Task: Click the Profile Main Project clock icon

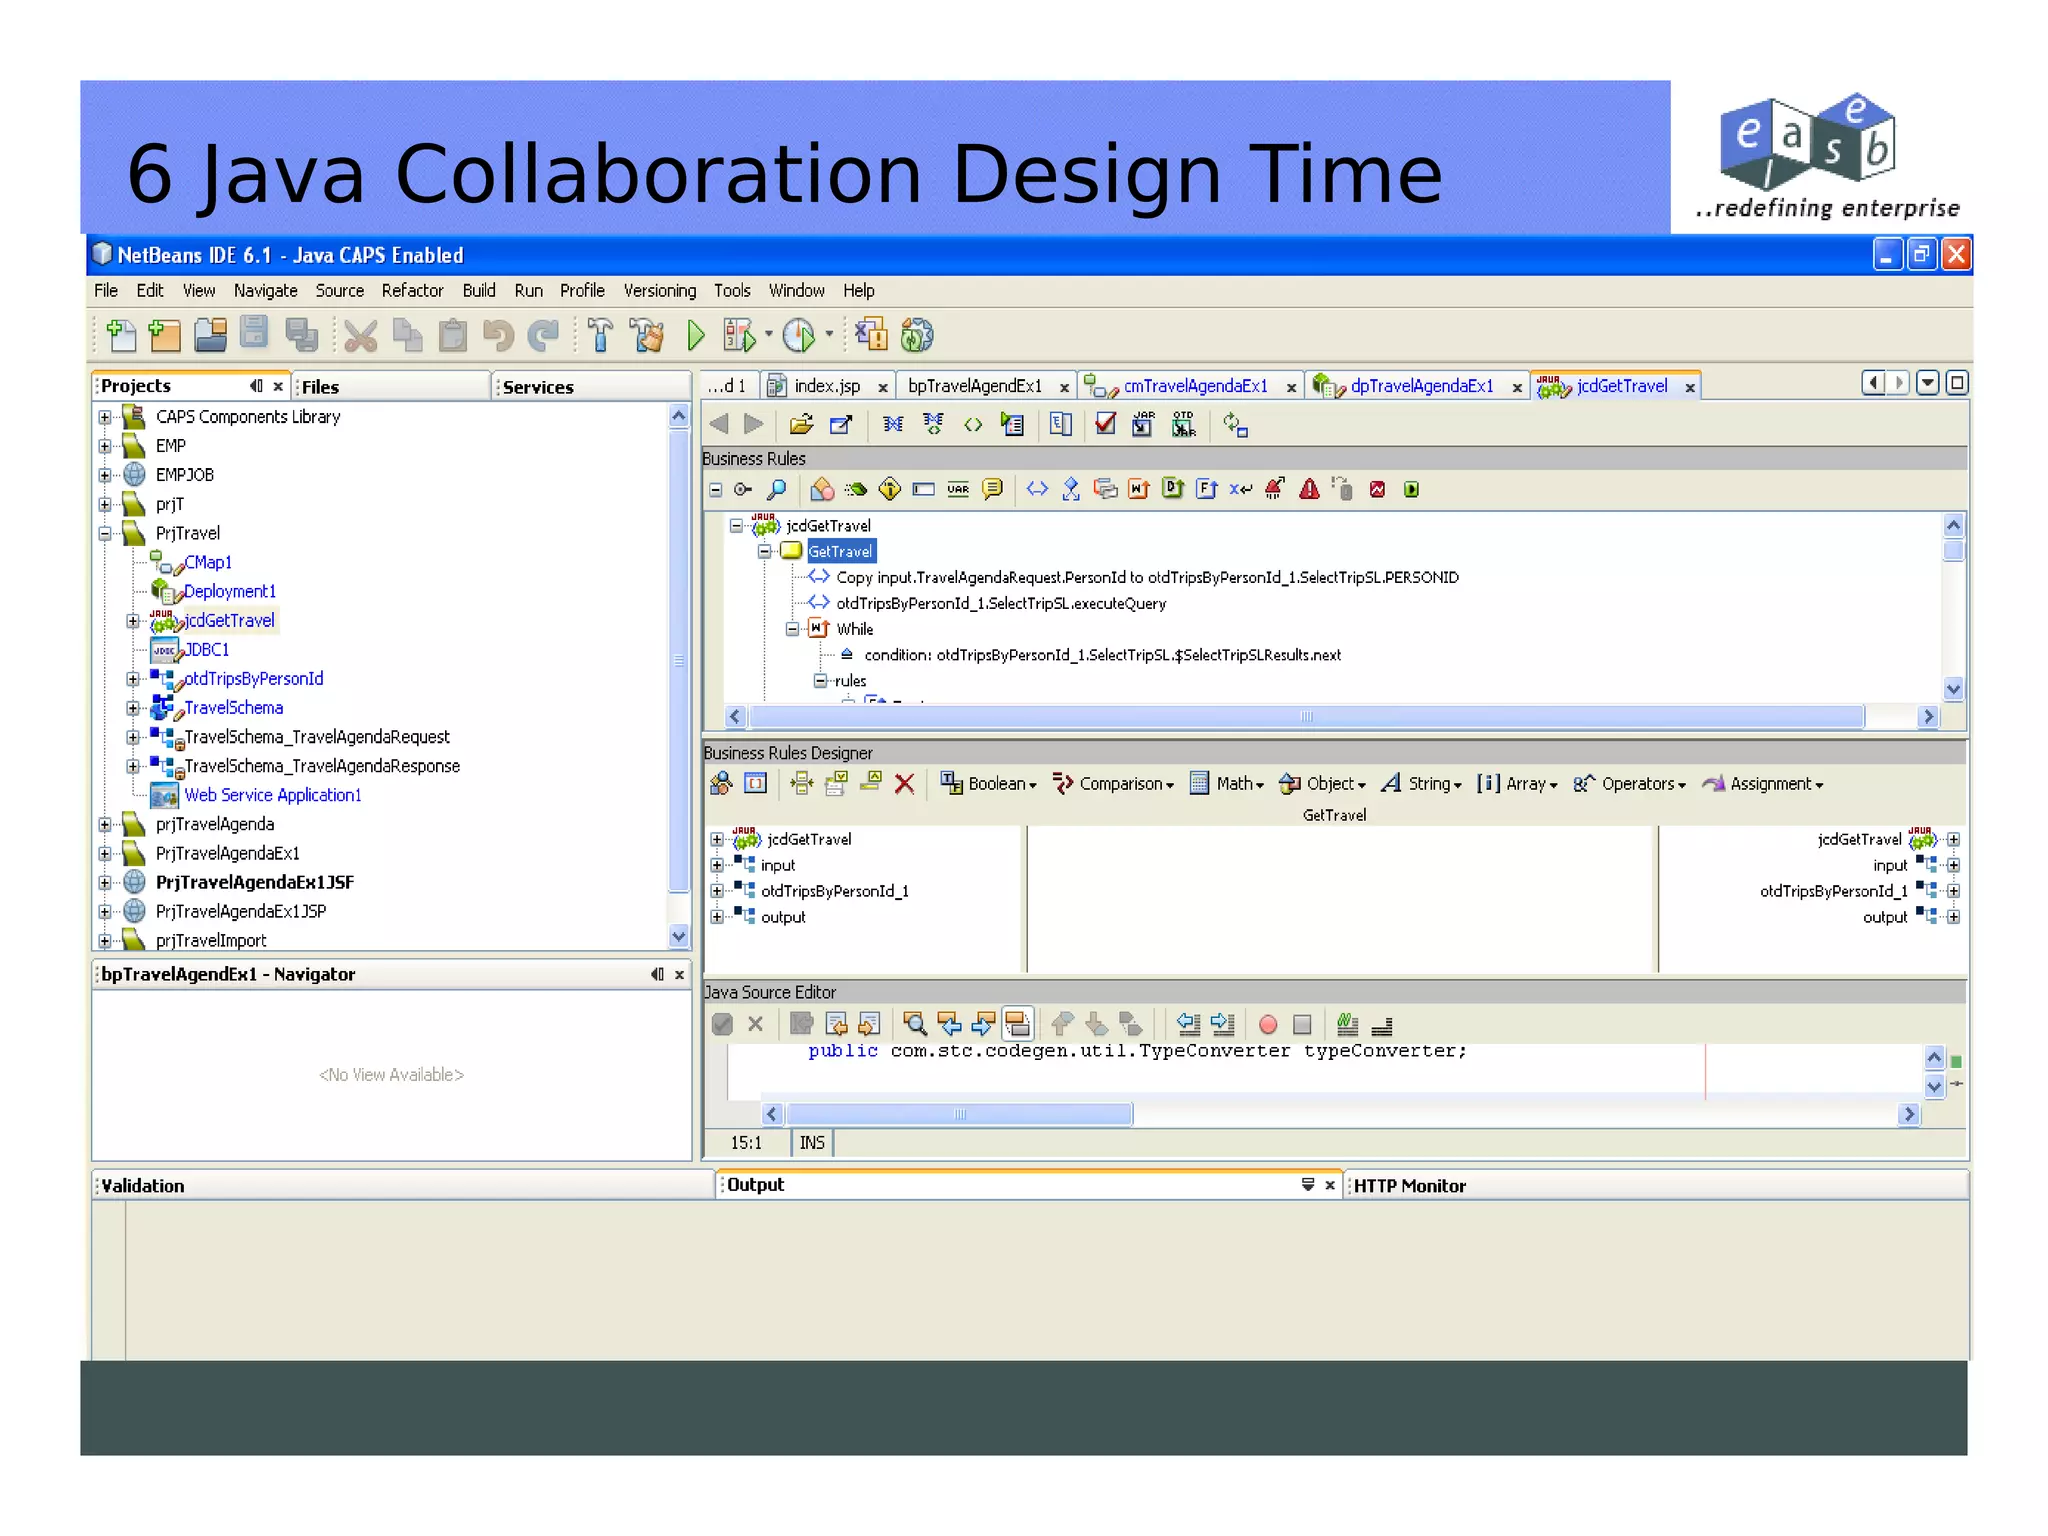Action: coord(799,336)
